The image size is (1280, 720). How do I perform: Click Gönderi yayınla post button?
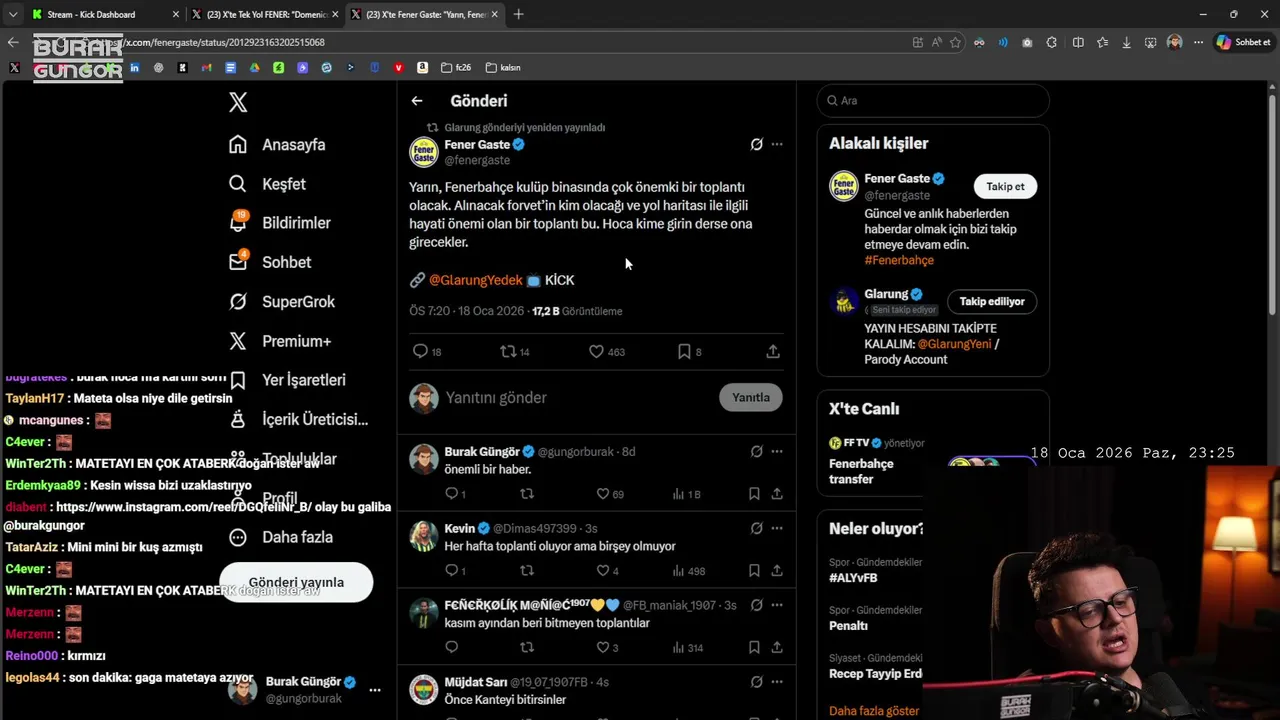pos(296,582)
